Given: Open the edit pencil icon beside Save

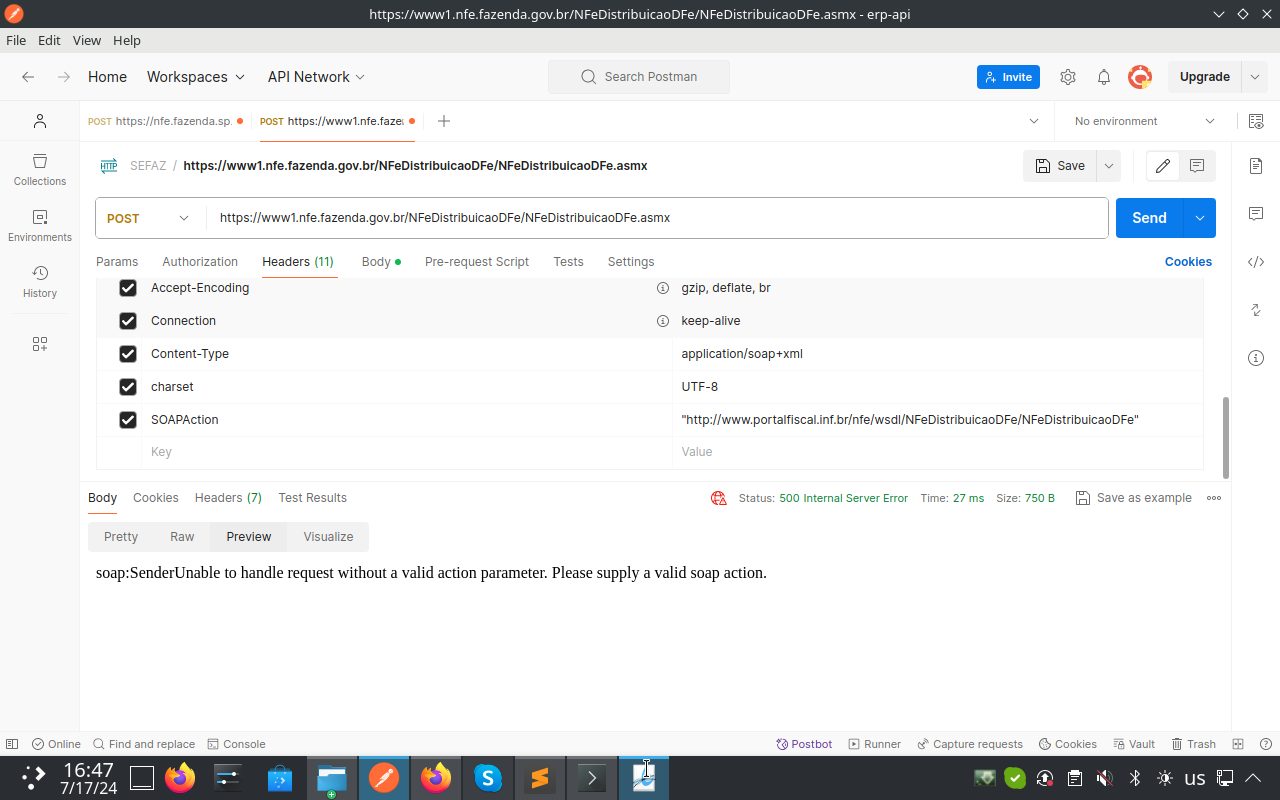Looking at the screenshot, I should point(1162,166).
